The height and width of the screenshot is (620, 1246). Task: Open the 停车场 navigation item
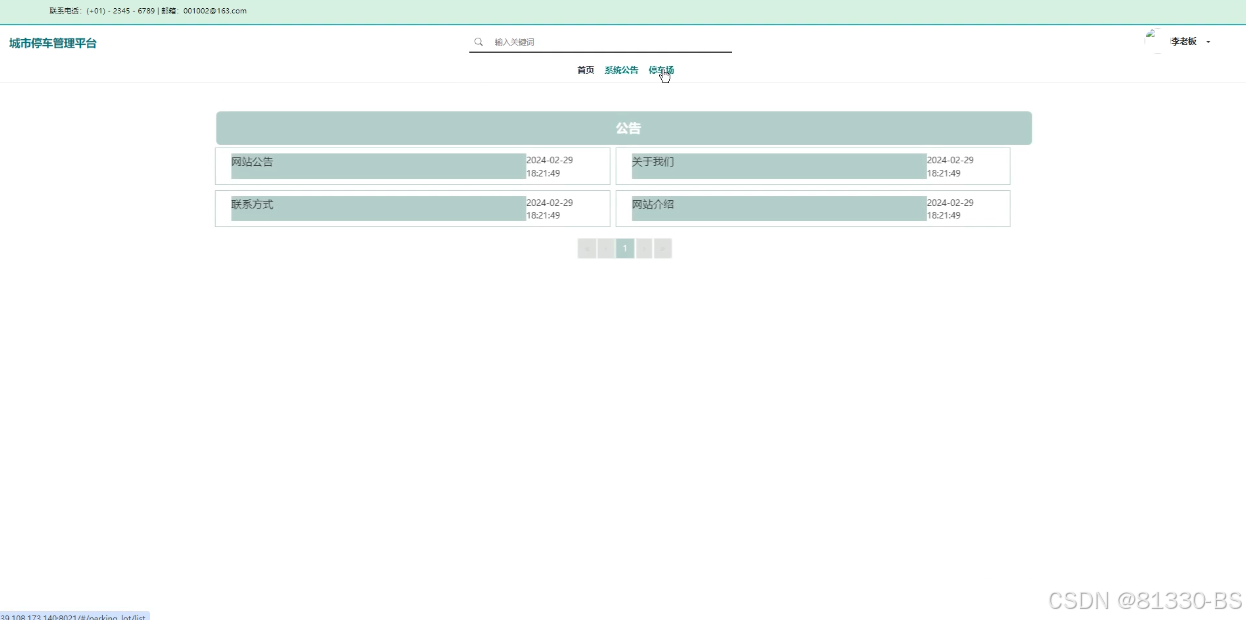pyautogui.click(x=661, y=70)
